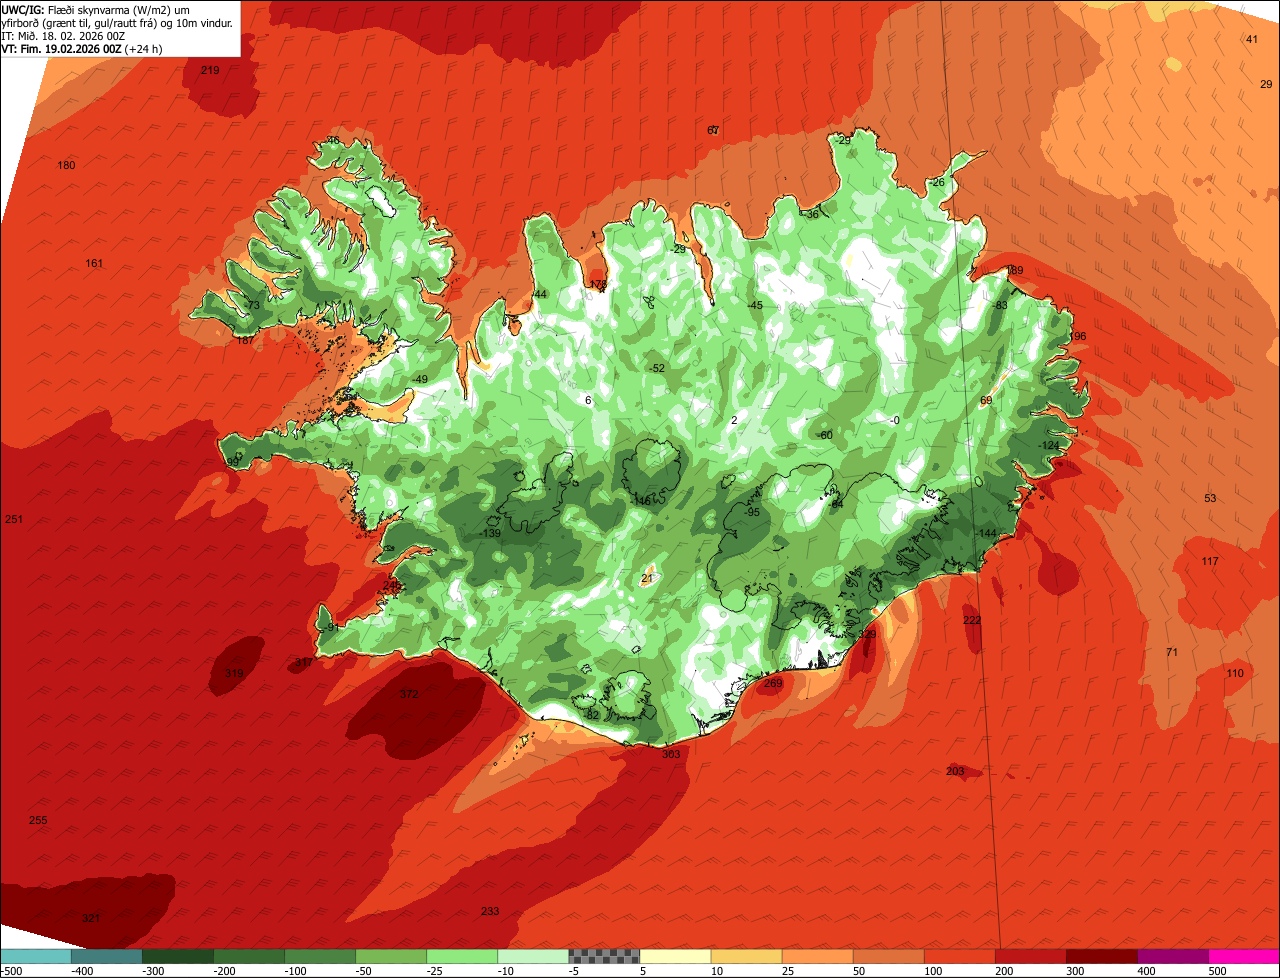Click the '219' value near the top
The width and height of the screenshot is (1280, 978).
[210, 70]
